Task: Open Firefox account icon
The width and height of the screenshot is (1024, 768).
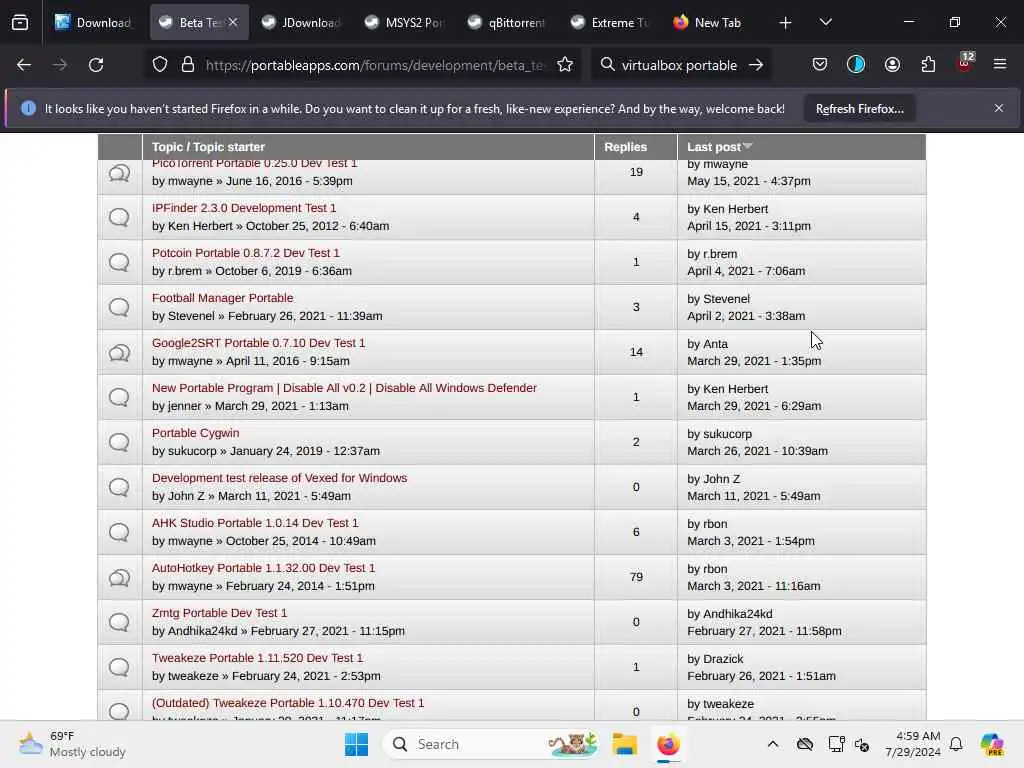Action: click(x=892, y=65)
